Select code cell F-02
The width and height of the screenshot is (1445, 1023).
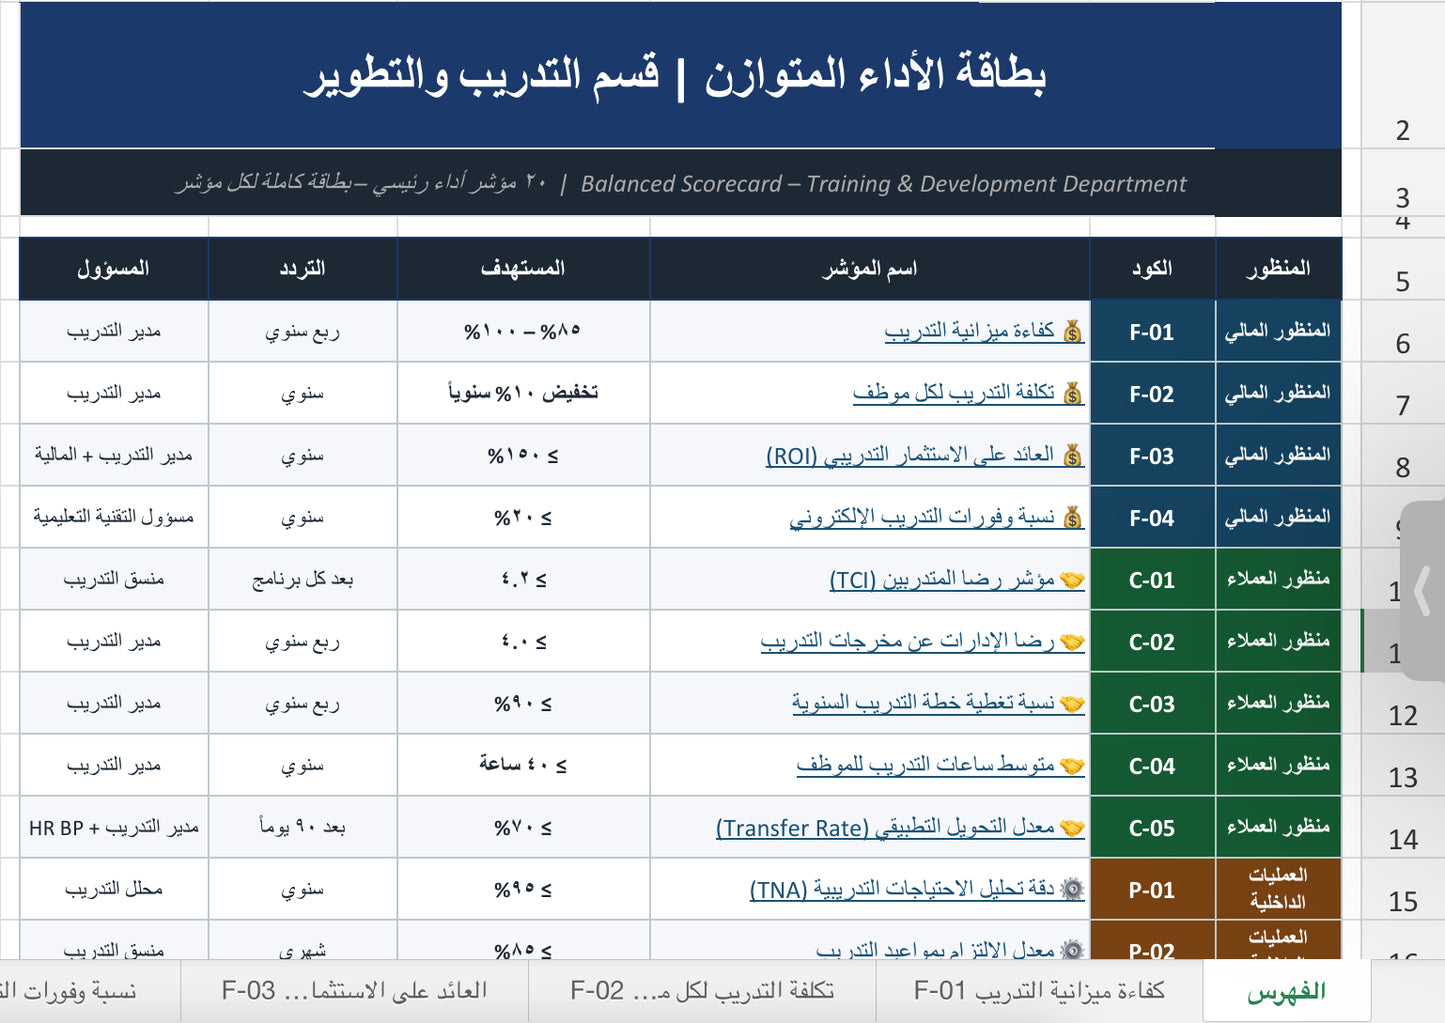[1152, 393]
